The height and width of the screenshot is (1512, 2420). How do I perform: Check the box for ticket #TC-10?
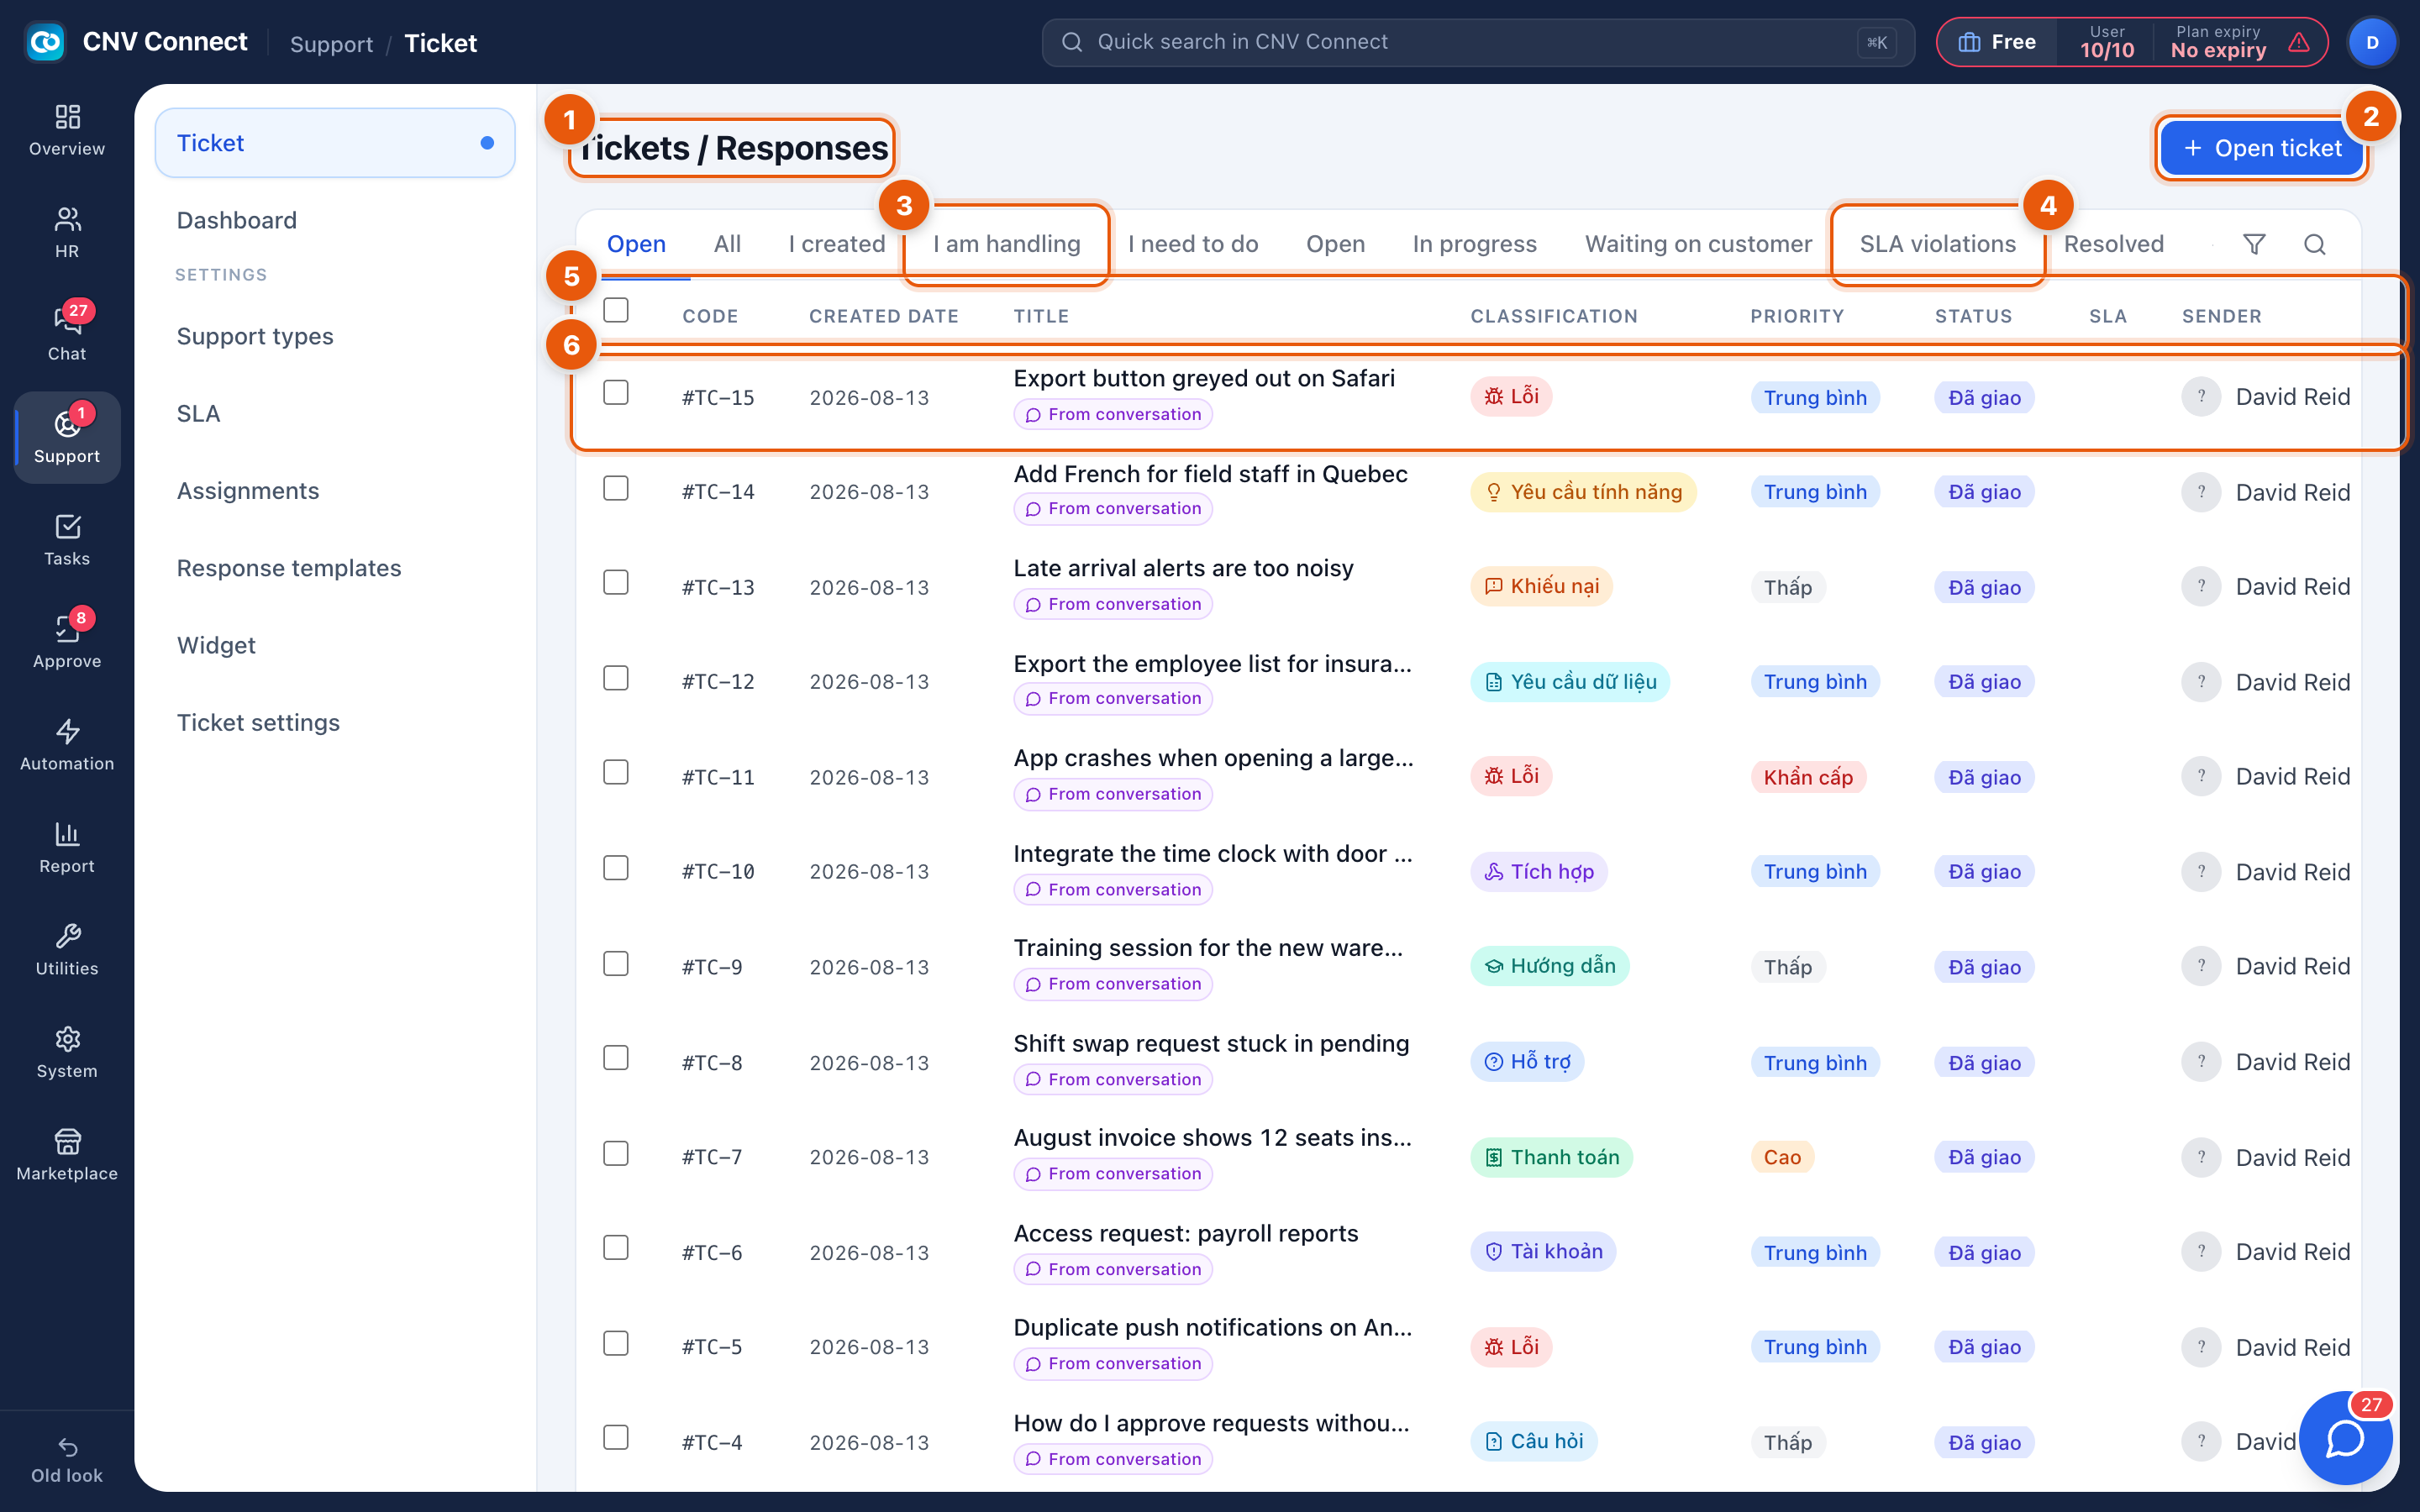[616, 868]
